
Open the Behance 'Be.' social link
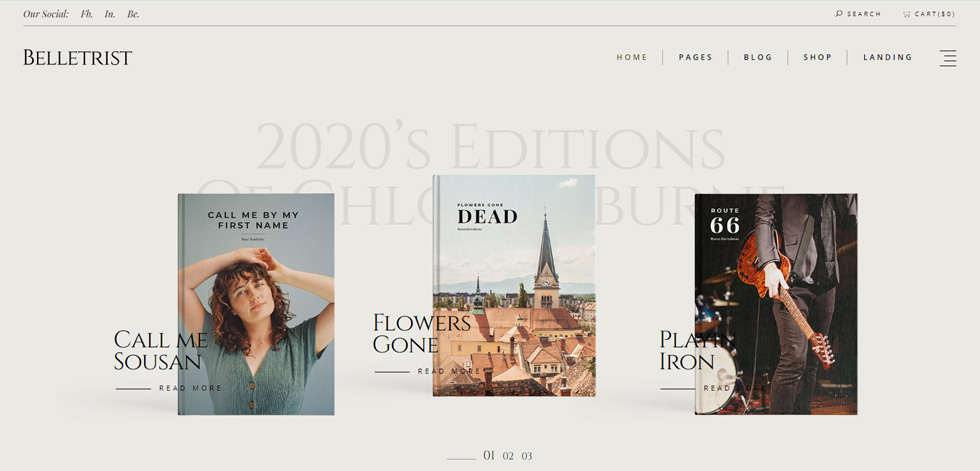click(x=133, y=14)
